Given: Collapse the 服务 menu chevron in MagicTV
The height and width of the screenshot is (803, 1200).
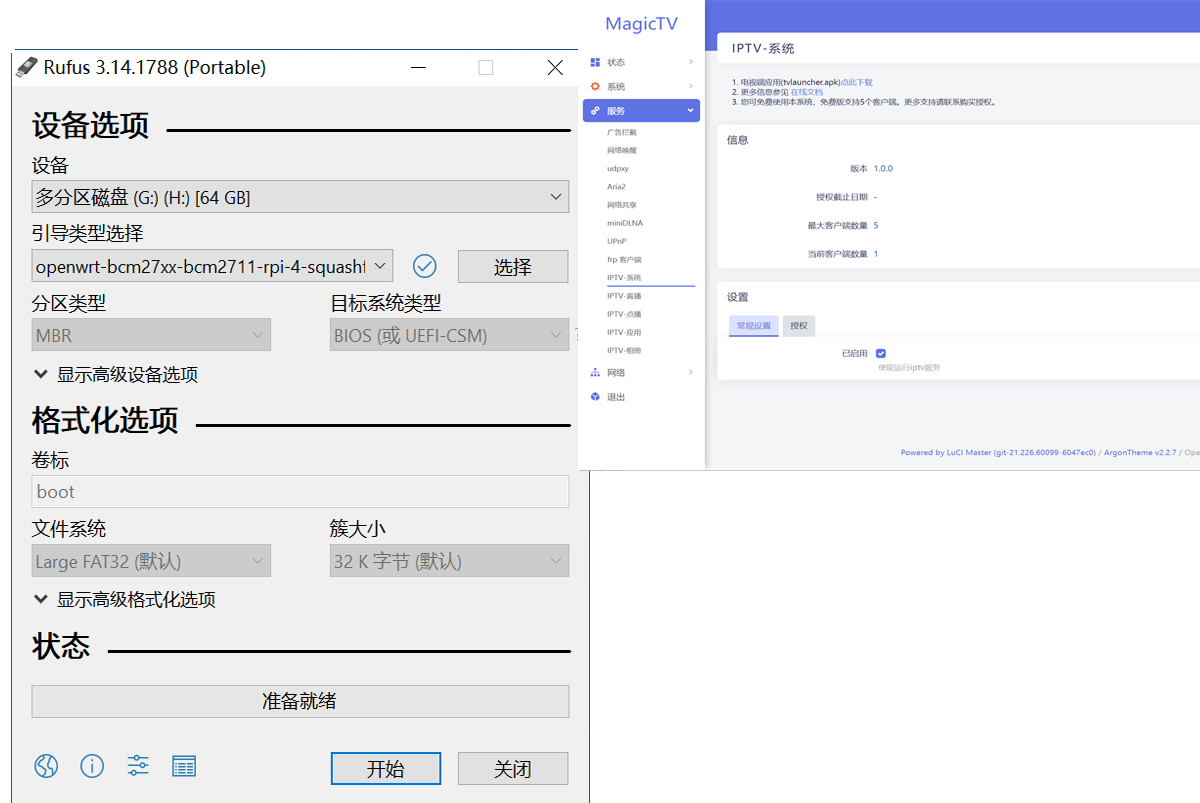Looking at the screenshot, I should tap(690, 111).
